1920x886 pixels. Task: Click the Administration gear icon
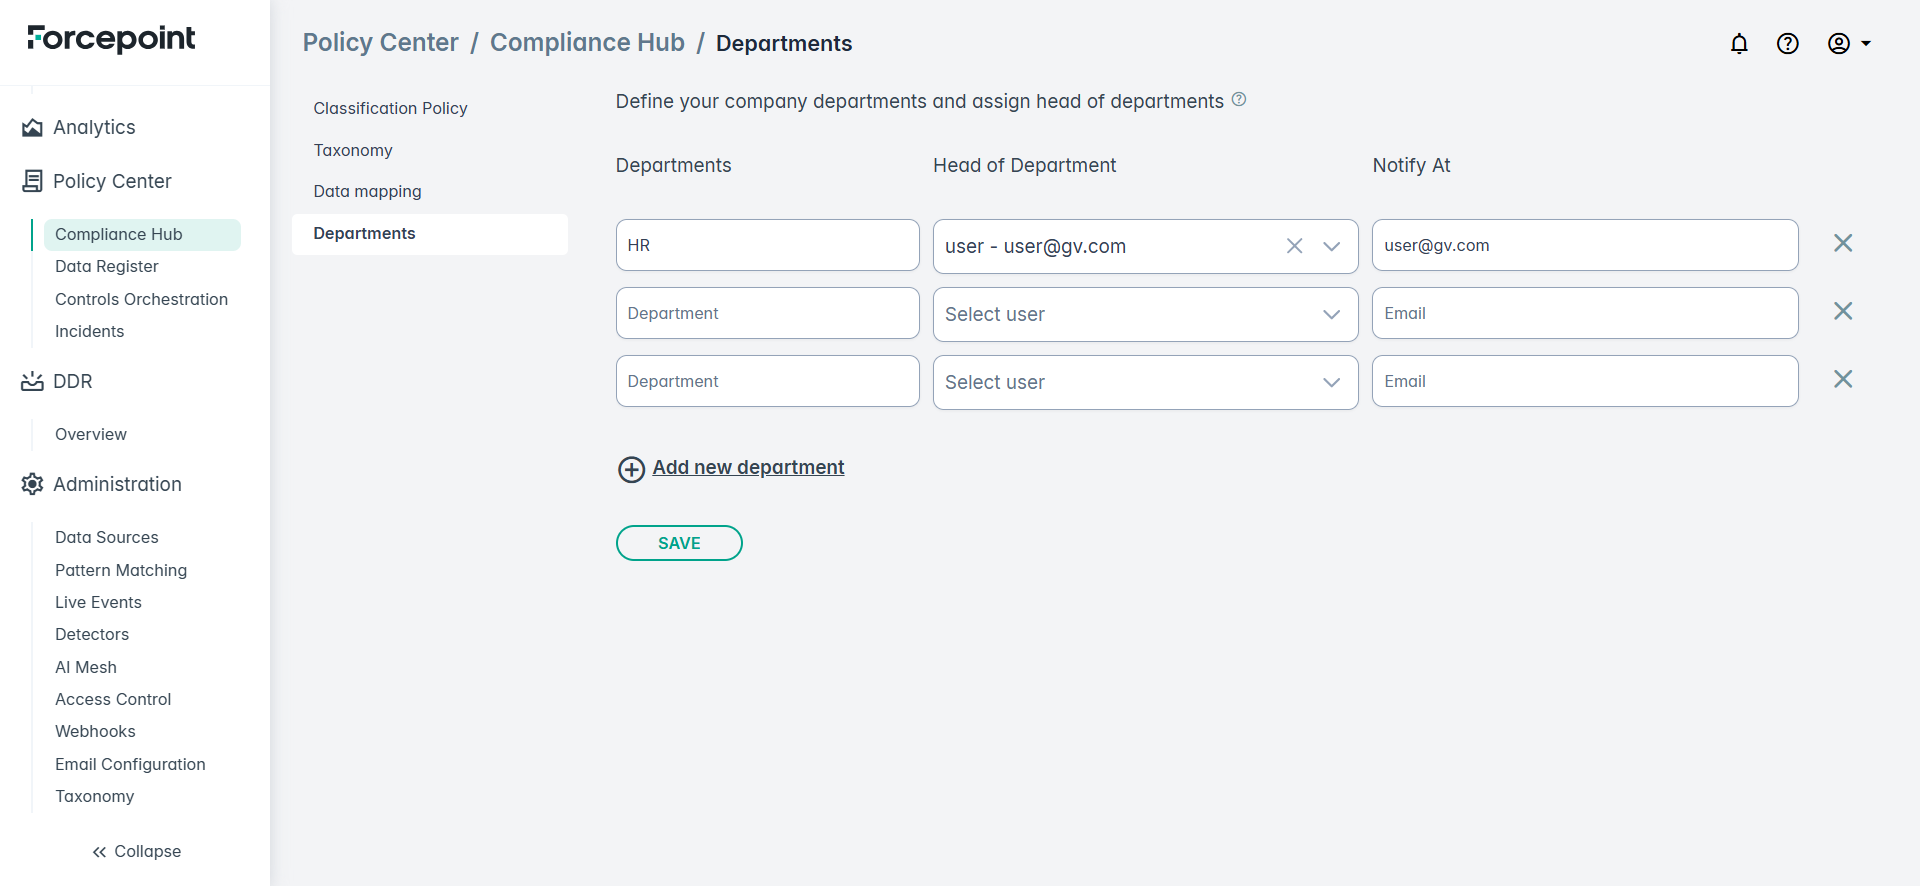point(32,484)
